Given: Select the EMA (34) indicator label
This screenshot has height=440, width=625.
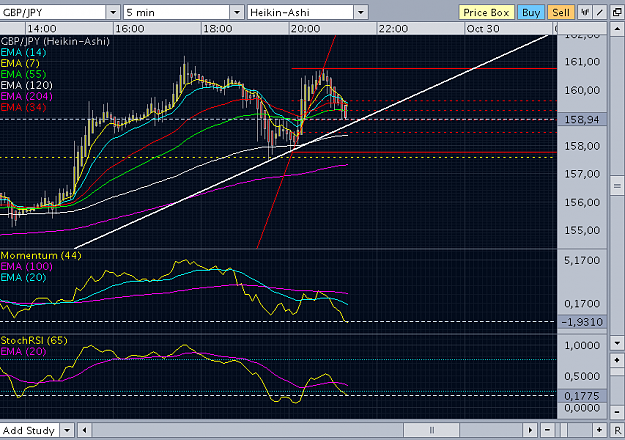Looking at the screenshot, I should click(x=23, y=107).
